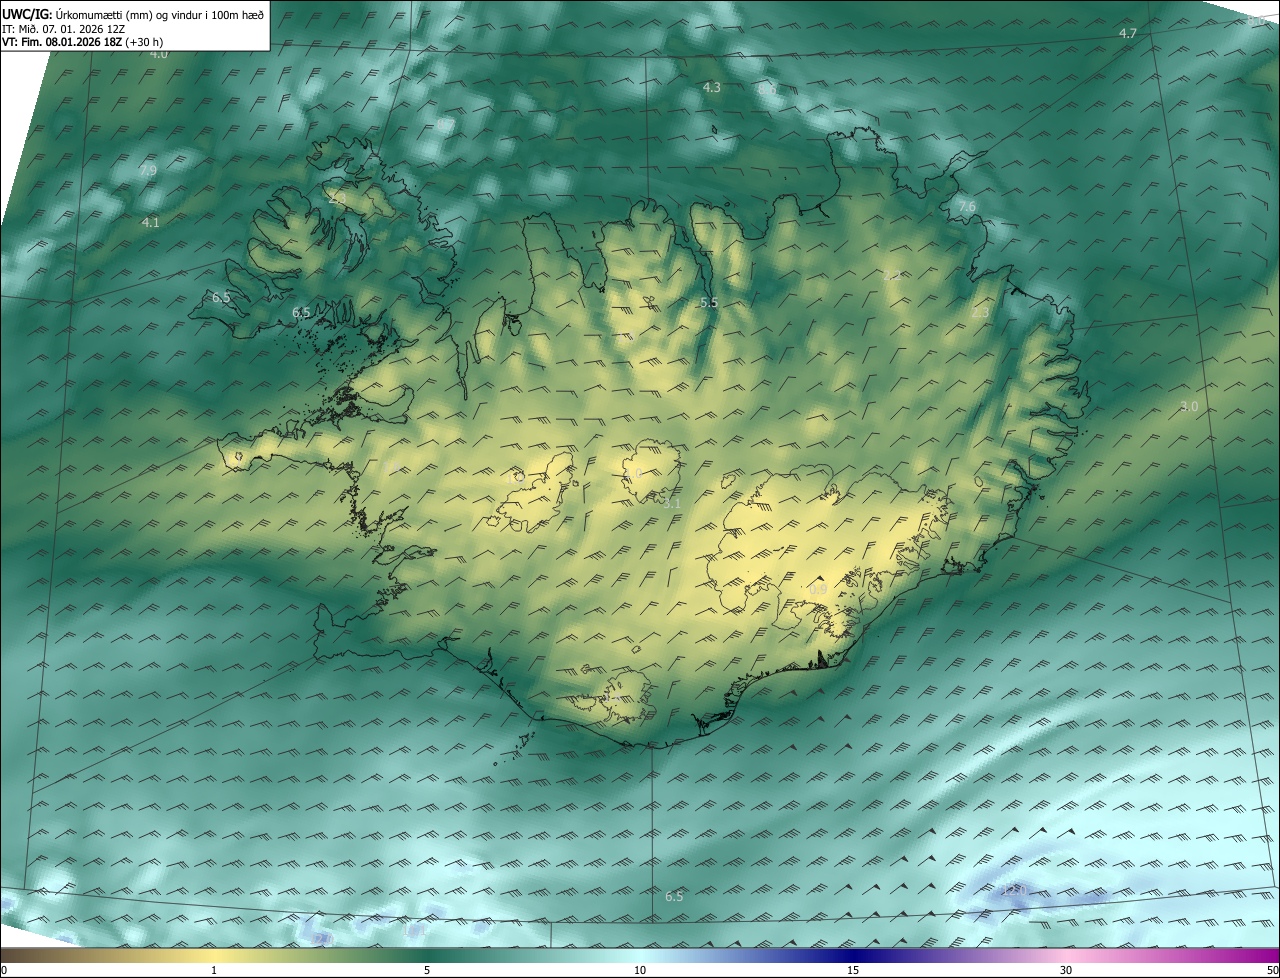This screenshot has height=978, width=1280.
Task: Click the '6.5' value label south of Iceland
Action: pyautogui.click(x=674, y=896)
